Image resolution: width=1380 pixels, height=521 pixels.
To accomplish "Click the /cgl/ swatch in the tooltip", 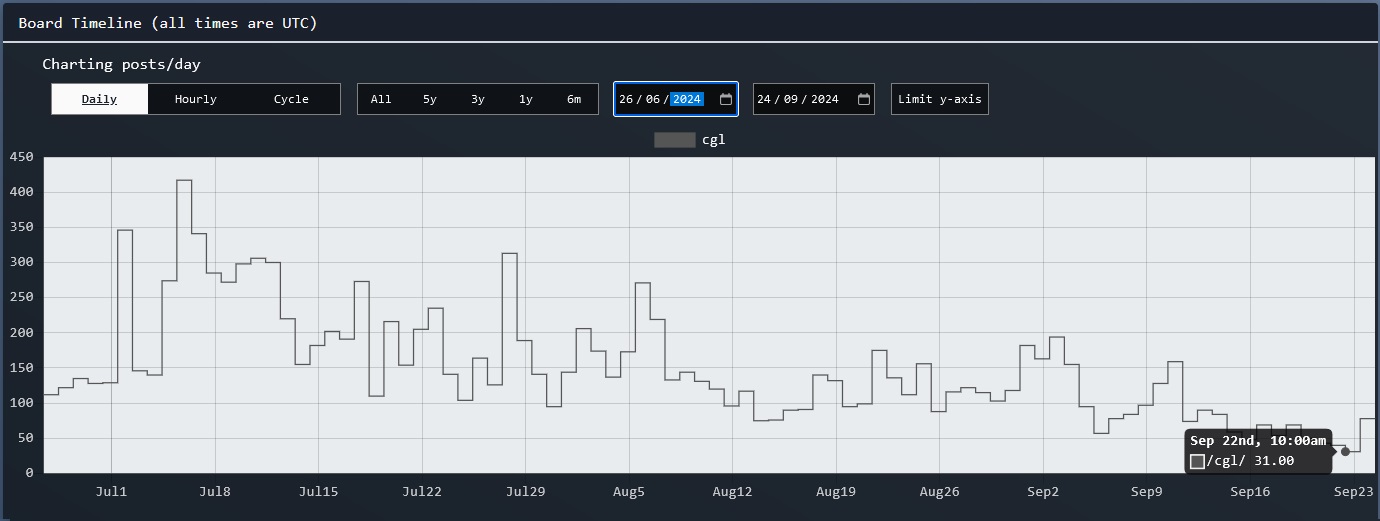I will 1197,461.
